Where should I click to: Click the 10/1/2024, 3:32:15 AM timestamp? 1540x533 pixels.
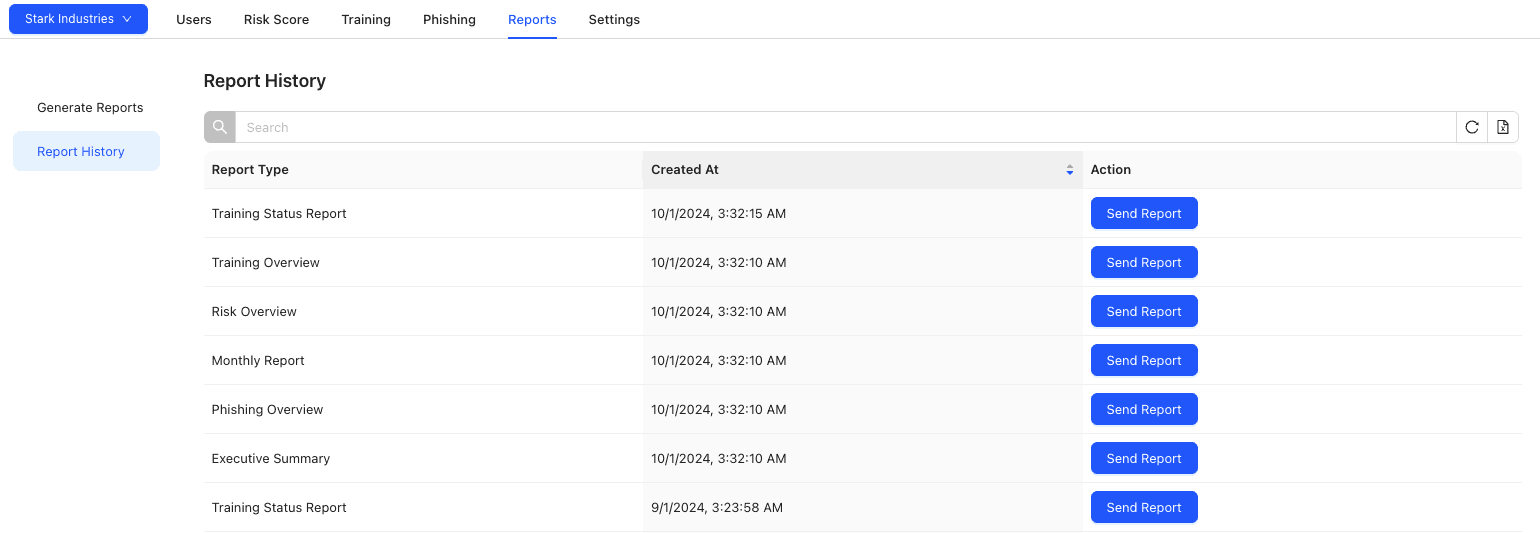tap(719, 213)
